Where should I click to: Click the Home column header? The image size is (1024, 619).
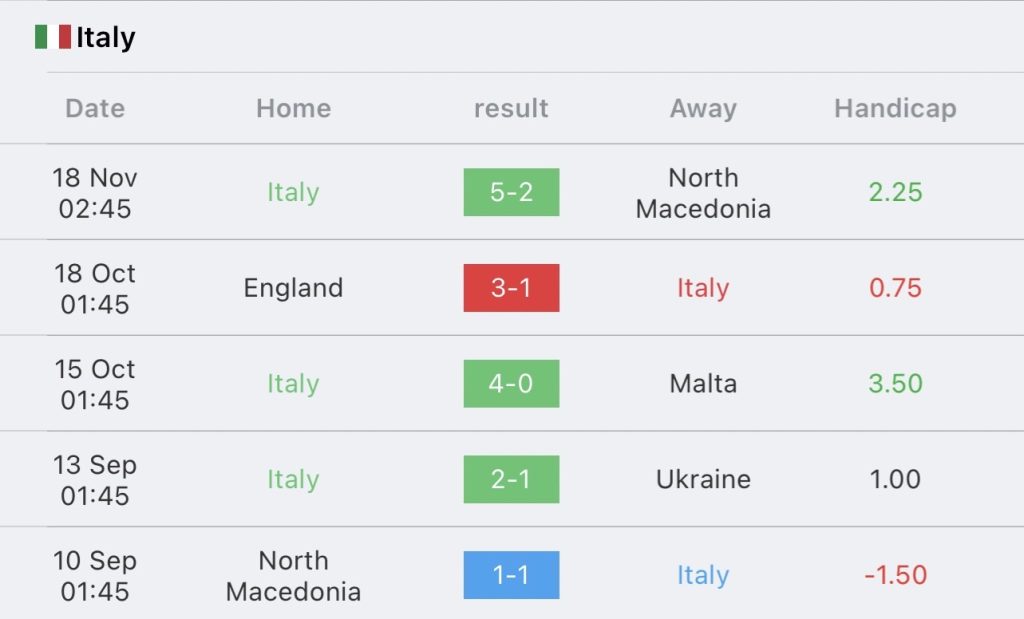(294, 108)
